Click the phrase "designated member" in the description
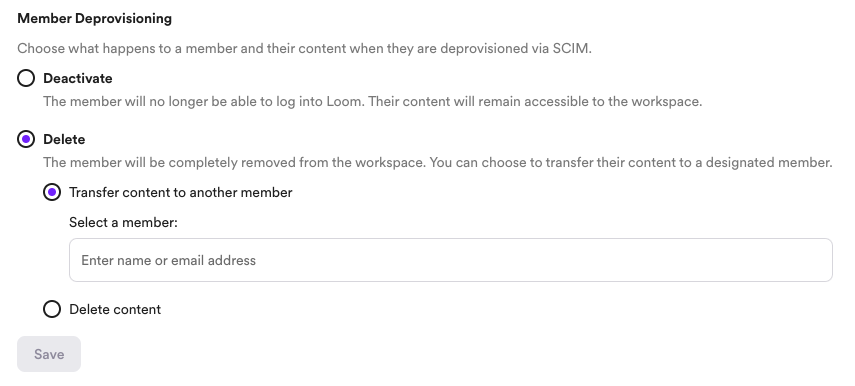 (769, 163)
